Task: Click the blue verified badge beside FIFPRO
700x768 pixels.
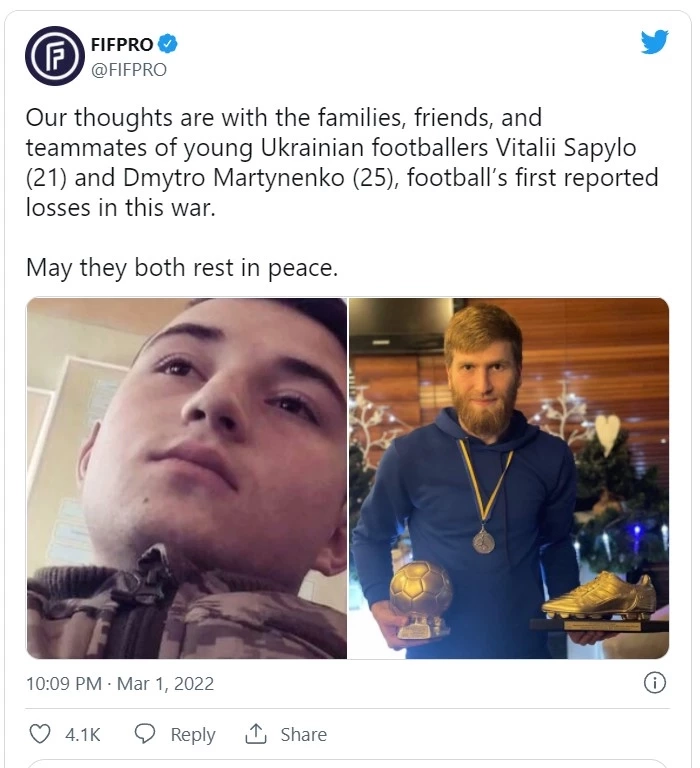Action: pos(169,44)
